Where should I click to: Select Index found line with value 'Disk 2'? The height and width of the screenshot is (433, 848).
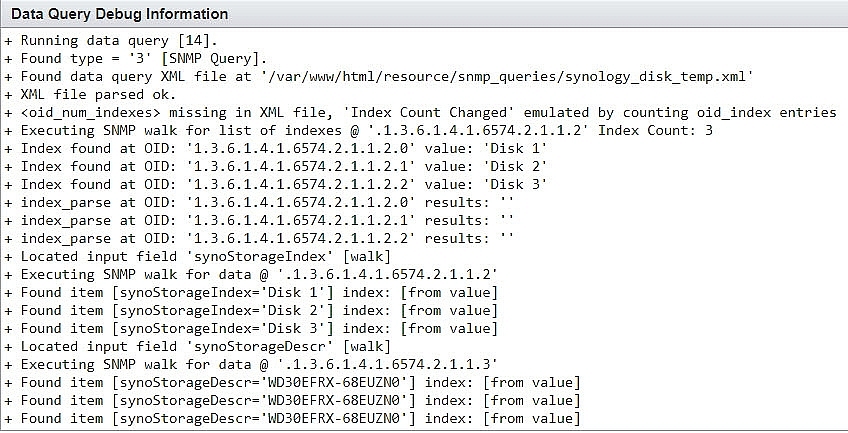(276, 166)
